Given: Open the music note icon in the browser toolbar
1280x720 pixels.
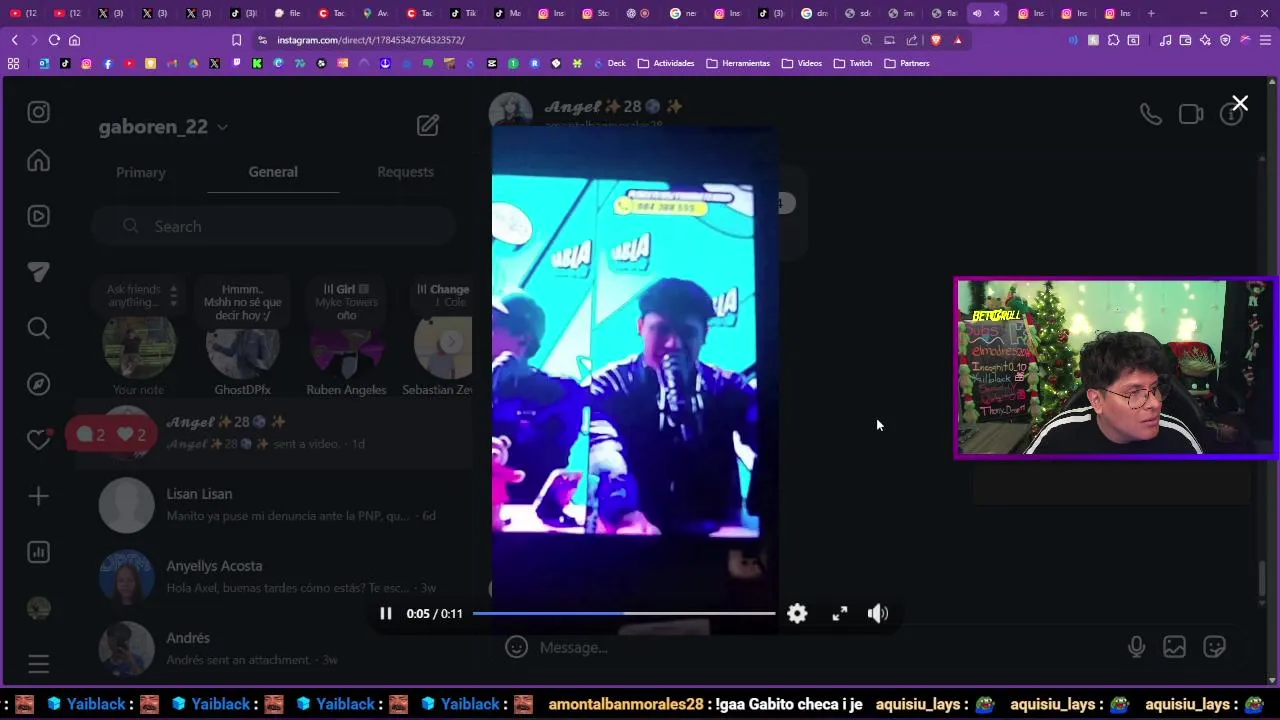Looking at the screenshot, I should (1165, 40).
